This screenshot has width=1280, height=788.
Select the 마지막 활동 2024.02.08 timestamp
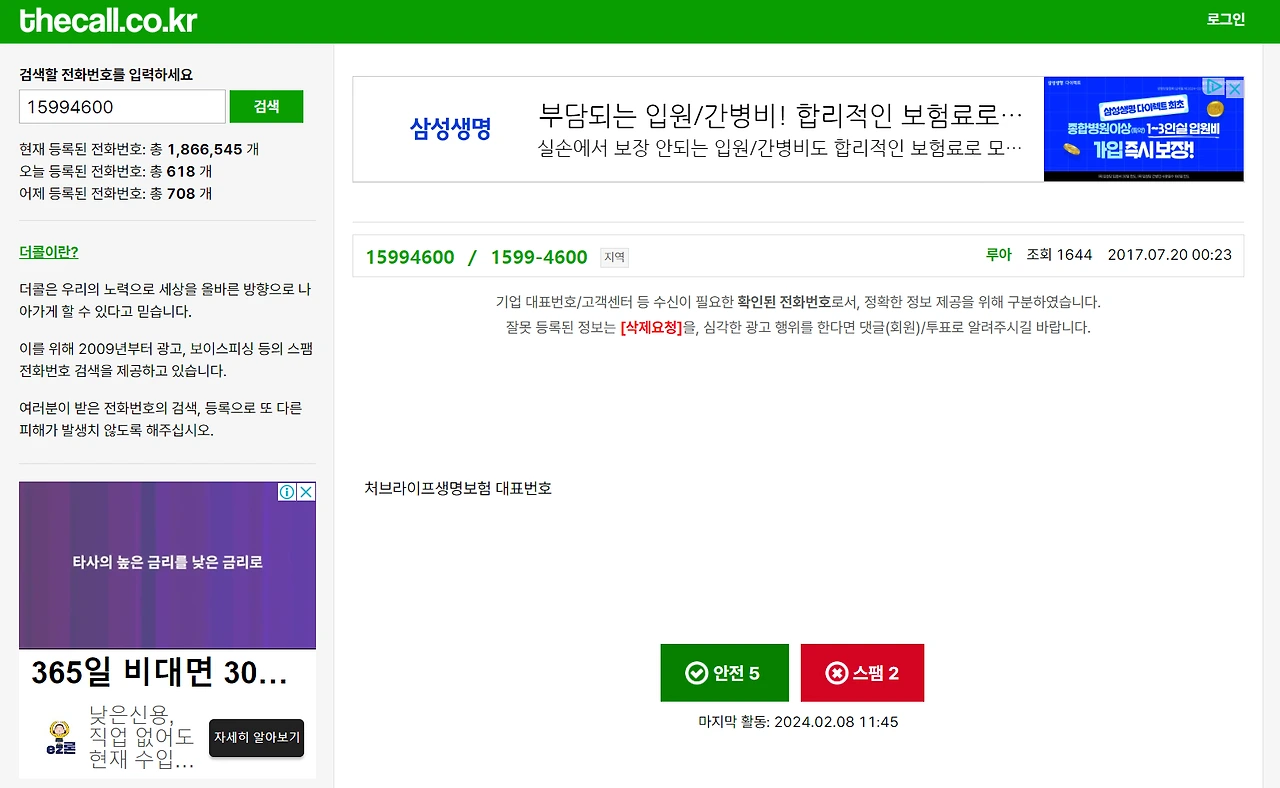[x=798, y=722]
